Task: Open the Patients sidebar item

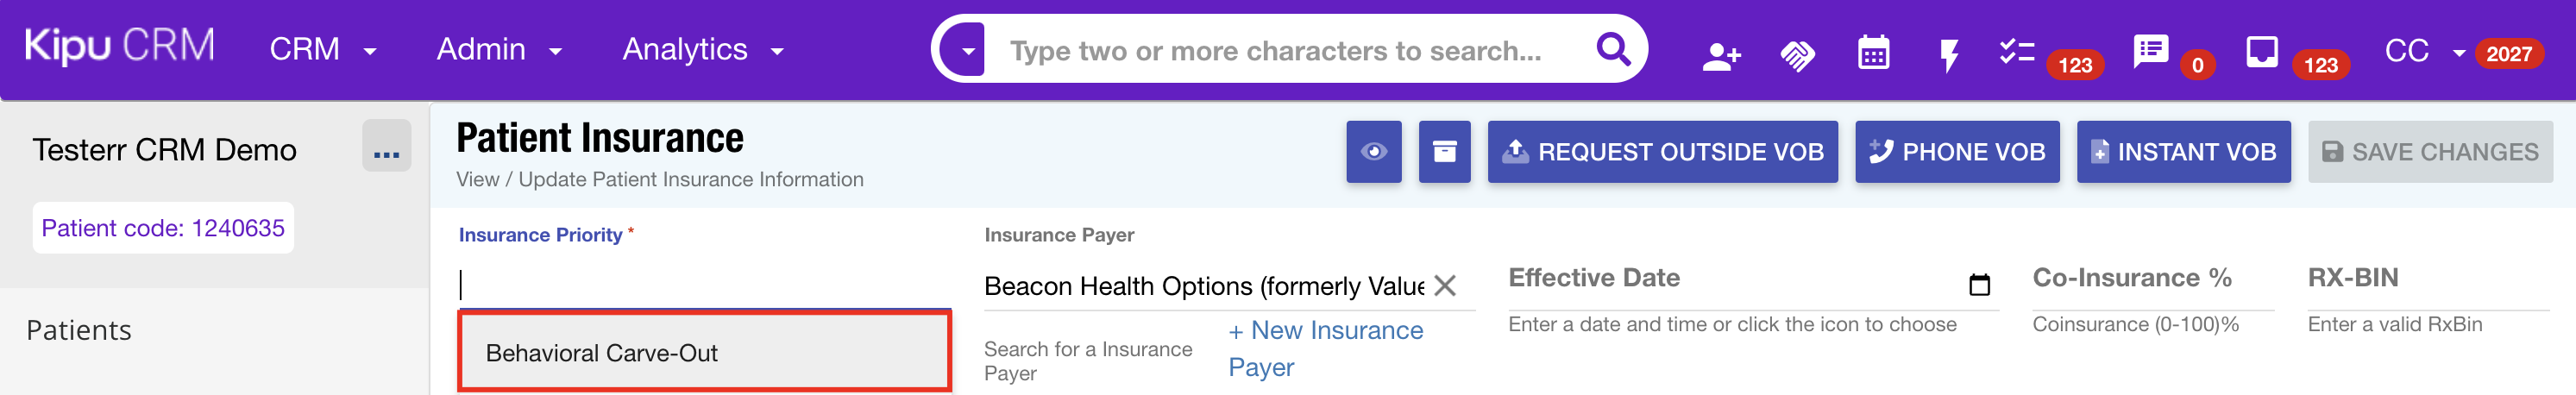Action: tap(79, 330)
